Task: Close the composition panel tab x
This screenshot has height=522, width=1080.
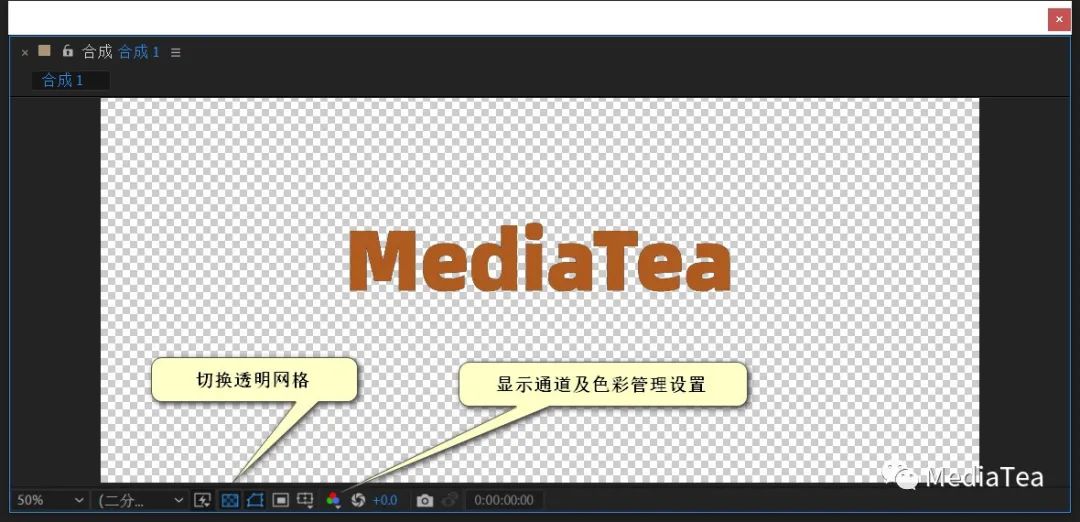Action: [x=25, y=52]
